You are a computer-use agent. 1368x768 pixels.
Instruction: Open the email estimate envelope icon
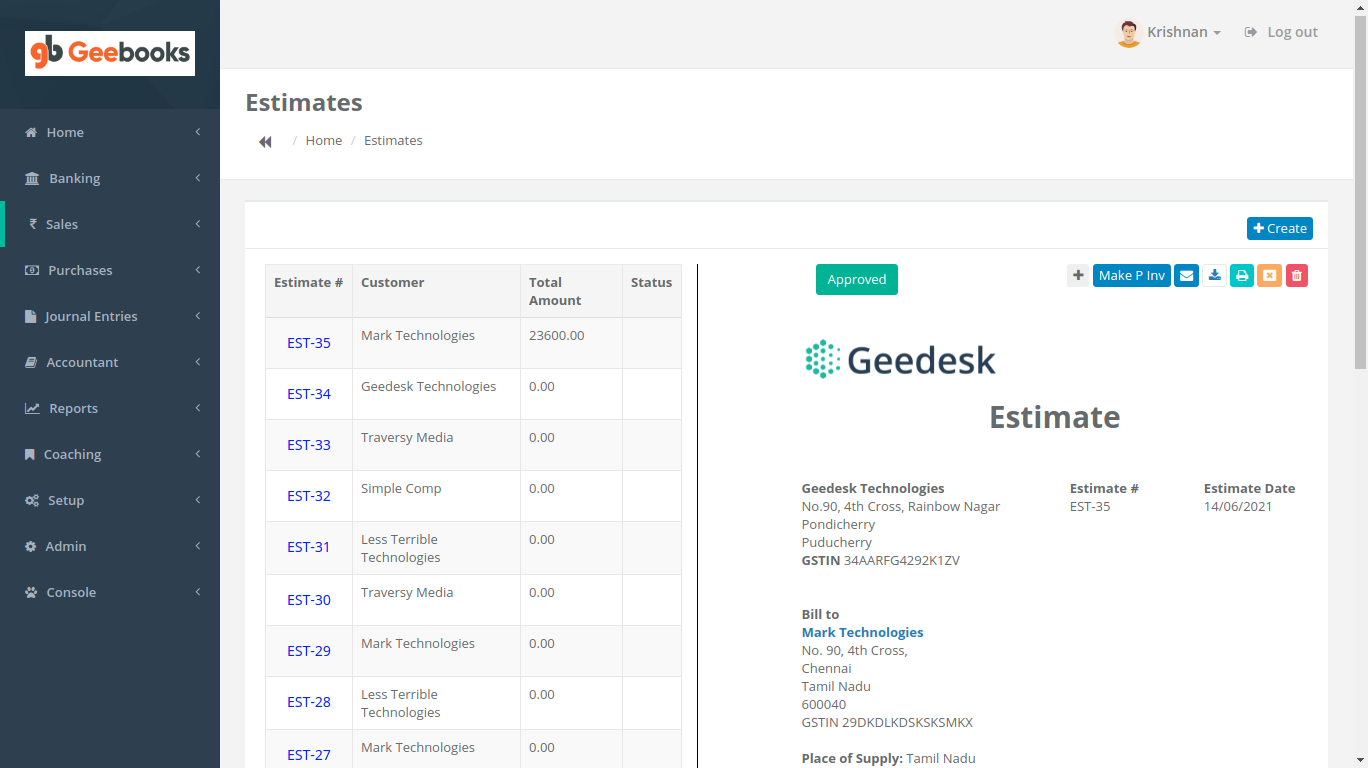(x=1186, y=275)
